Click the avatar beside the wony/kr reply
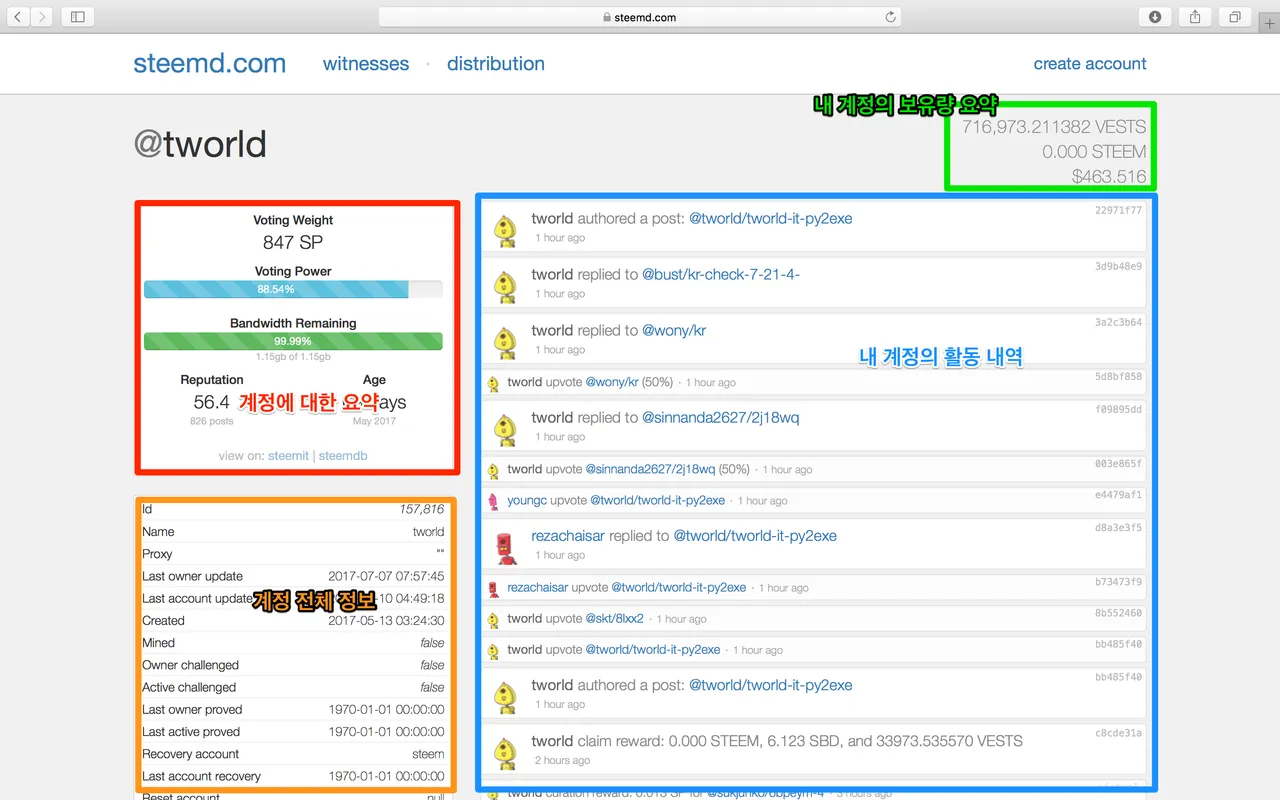 pos(507,342)
